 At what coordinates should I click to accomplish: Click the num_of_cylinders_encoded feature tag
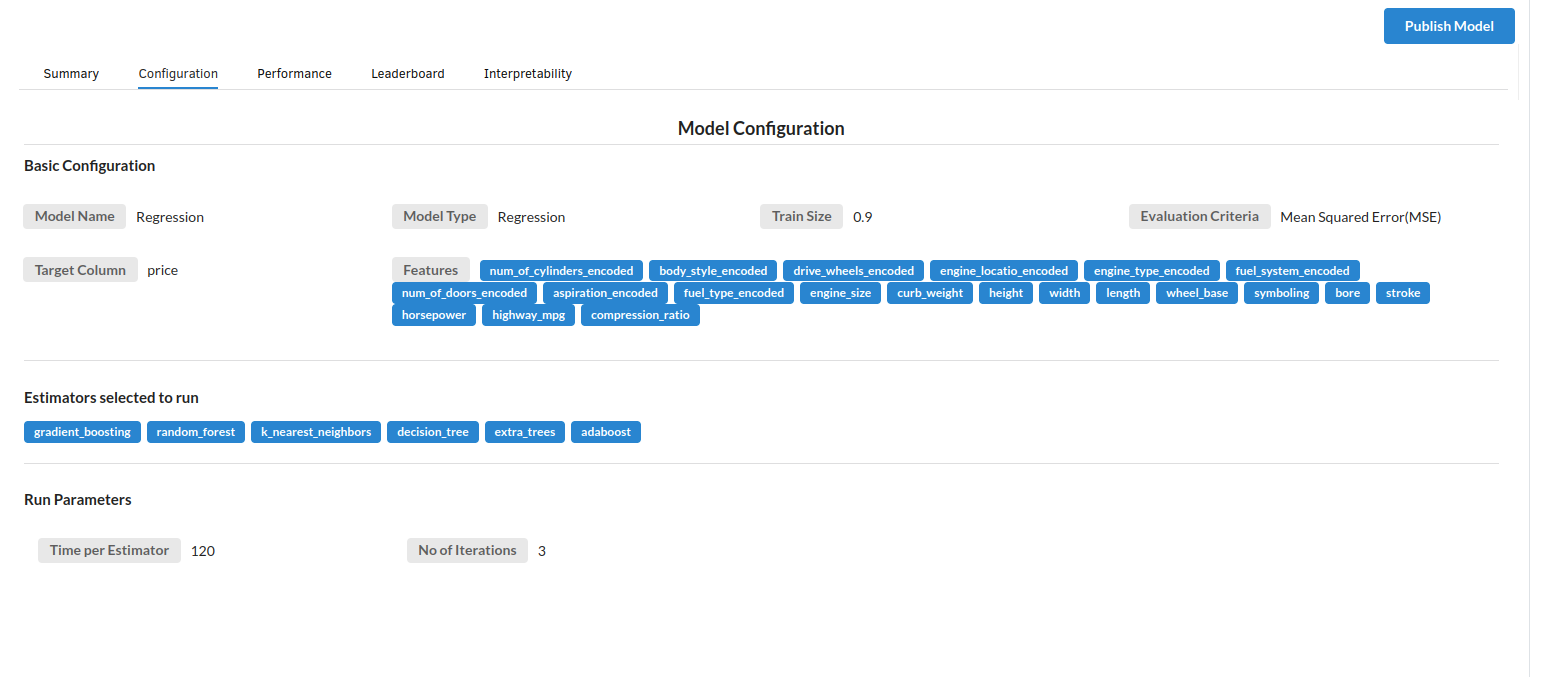coord(561,271)
